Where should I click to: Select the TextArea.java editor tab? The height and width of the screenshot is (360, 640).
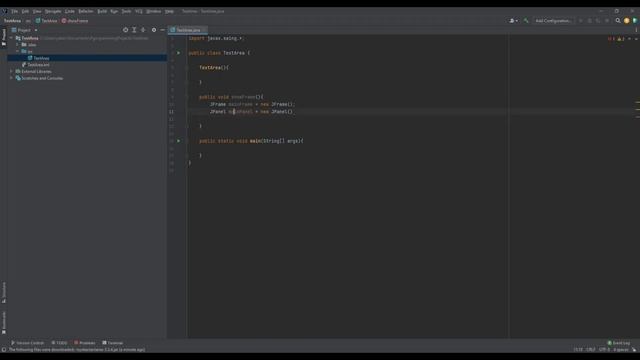(x=188, y=30)
